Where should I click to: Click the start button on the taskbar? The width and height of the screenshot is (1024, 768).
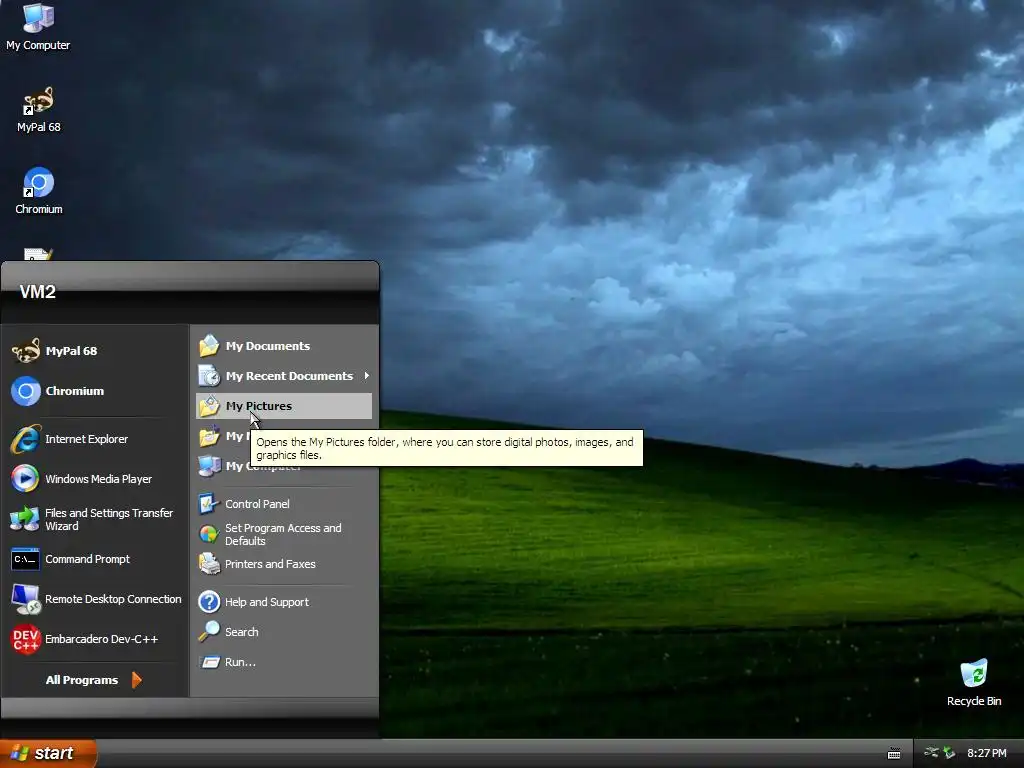[47, 753]
